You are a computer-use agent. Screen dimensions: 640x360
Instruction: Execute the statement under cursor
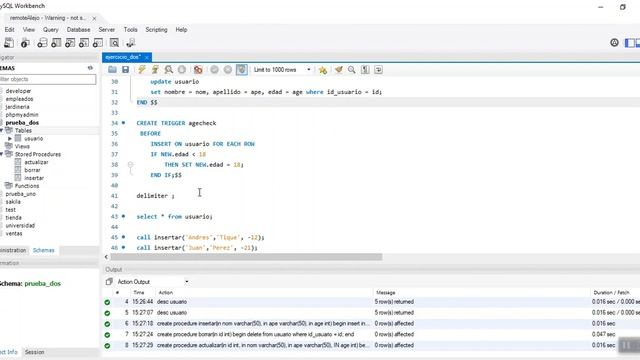pyautogui.click(x=155, y=70)
